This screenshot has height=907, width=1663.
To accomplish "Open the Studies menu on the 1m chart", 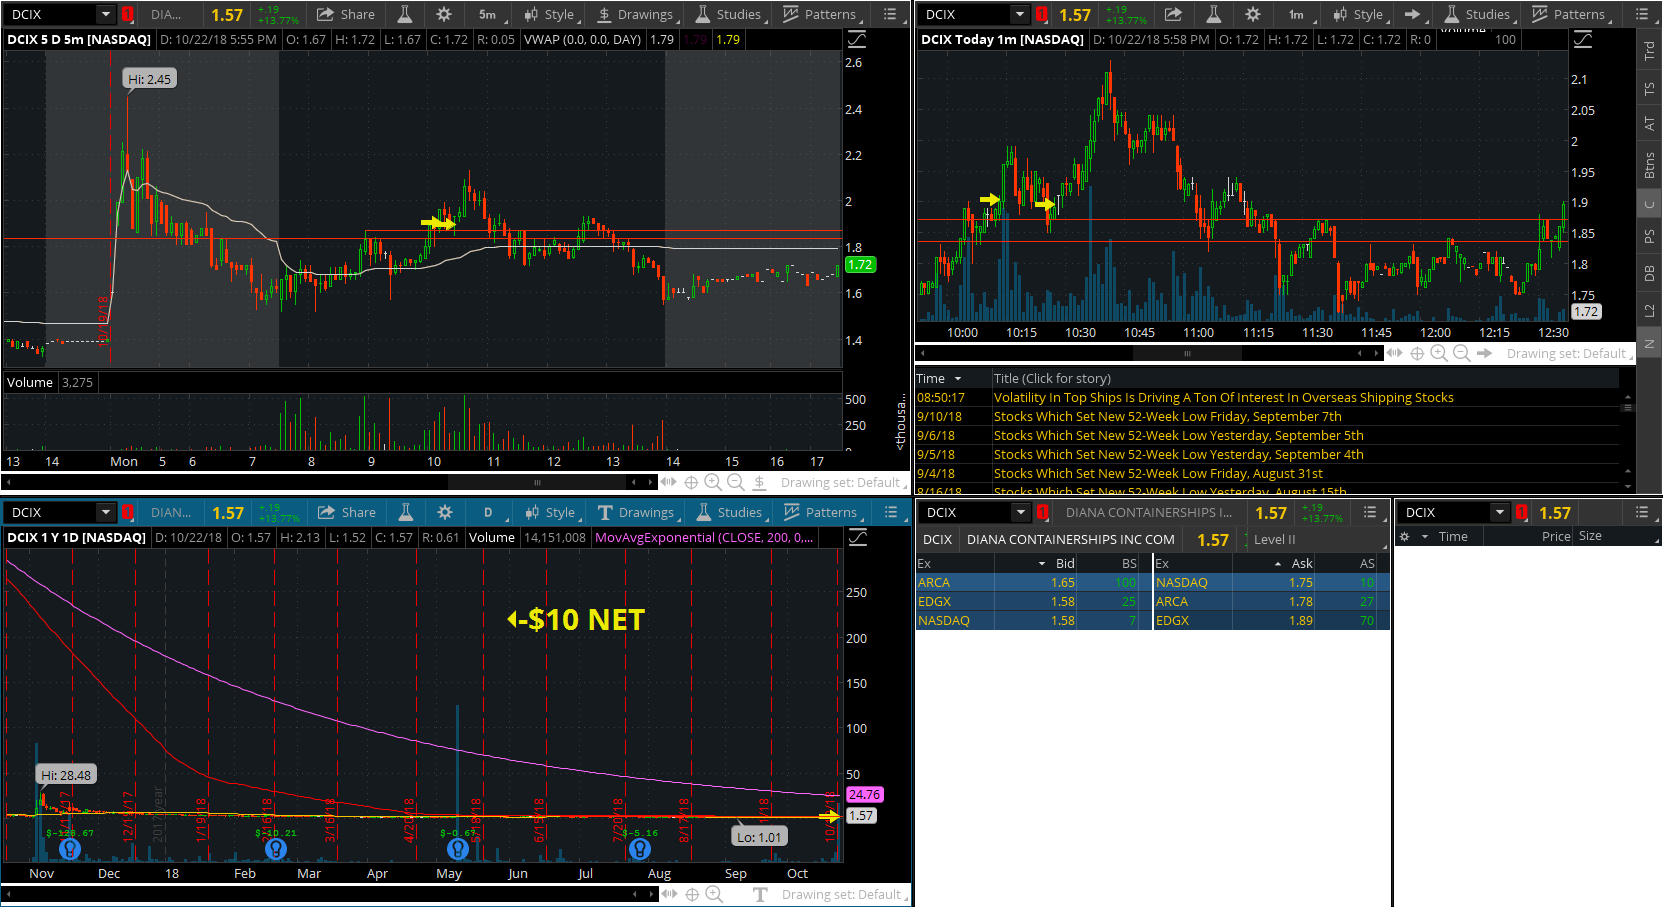I will click(x=1478, y=14).
